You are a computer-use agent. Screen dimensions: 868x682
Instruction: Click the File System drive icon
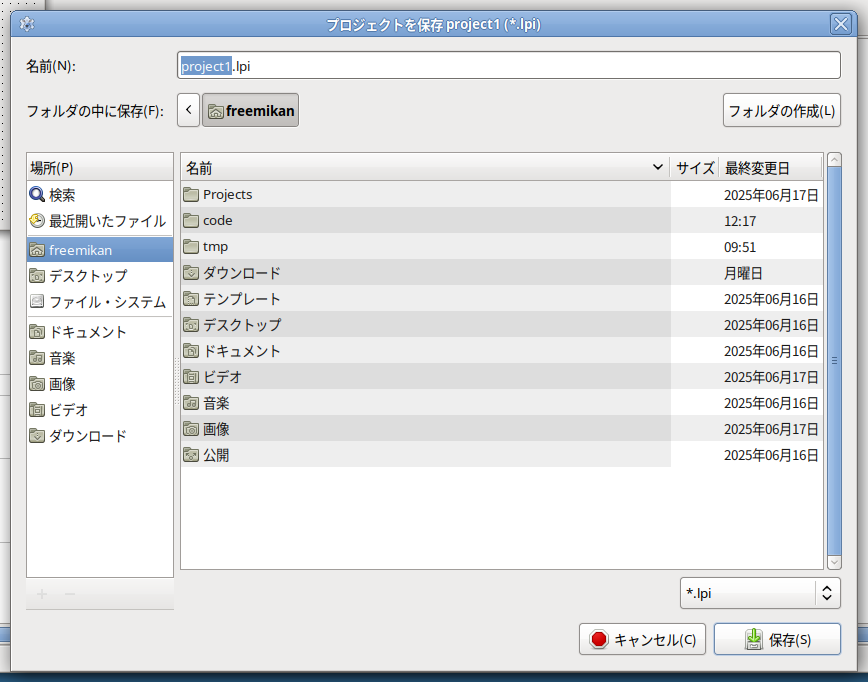pos(37,301)
